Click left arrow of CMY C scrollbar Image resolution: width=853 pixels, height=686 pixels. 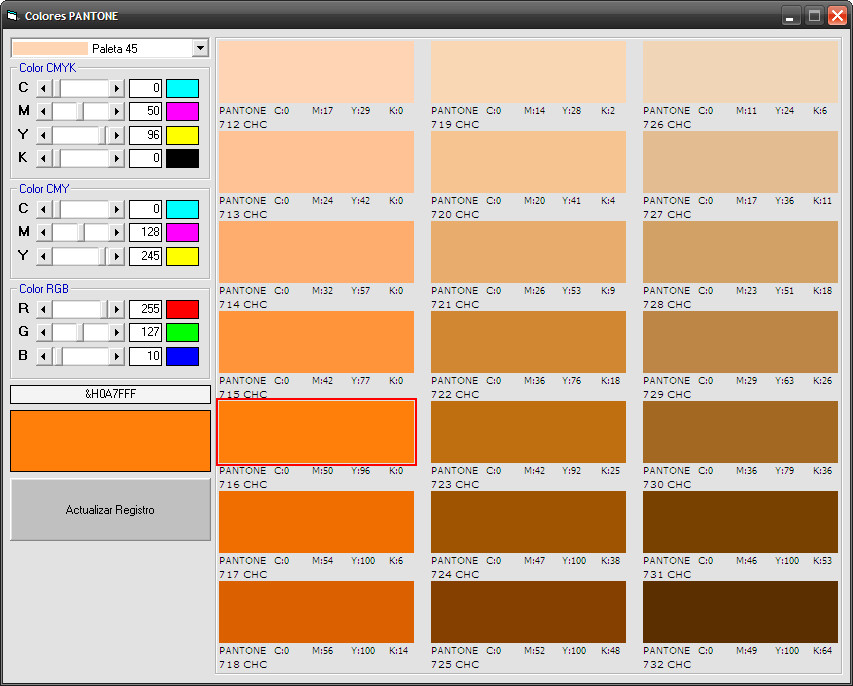[44, 209]
